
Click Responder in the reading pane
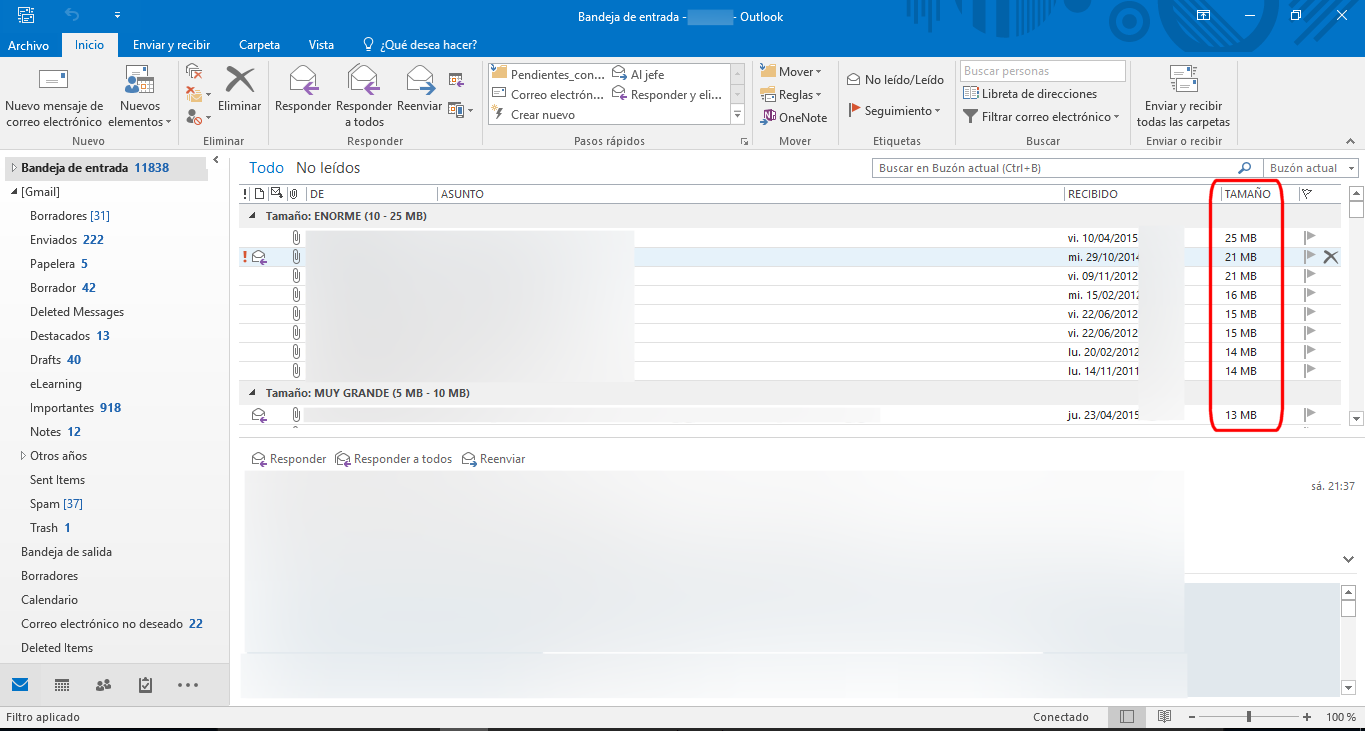tap(289, 459)
